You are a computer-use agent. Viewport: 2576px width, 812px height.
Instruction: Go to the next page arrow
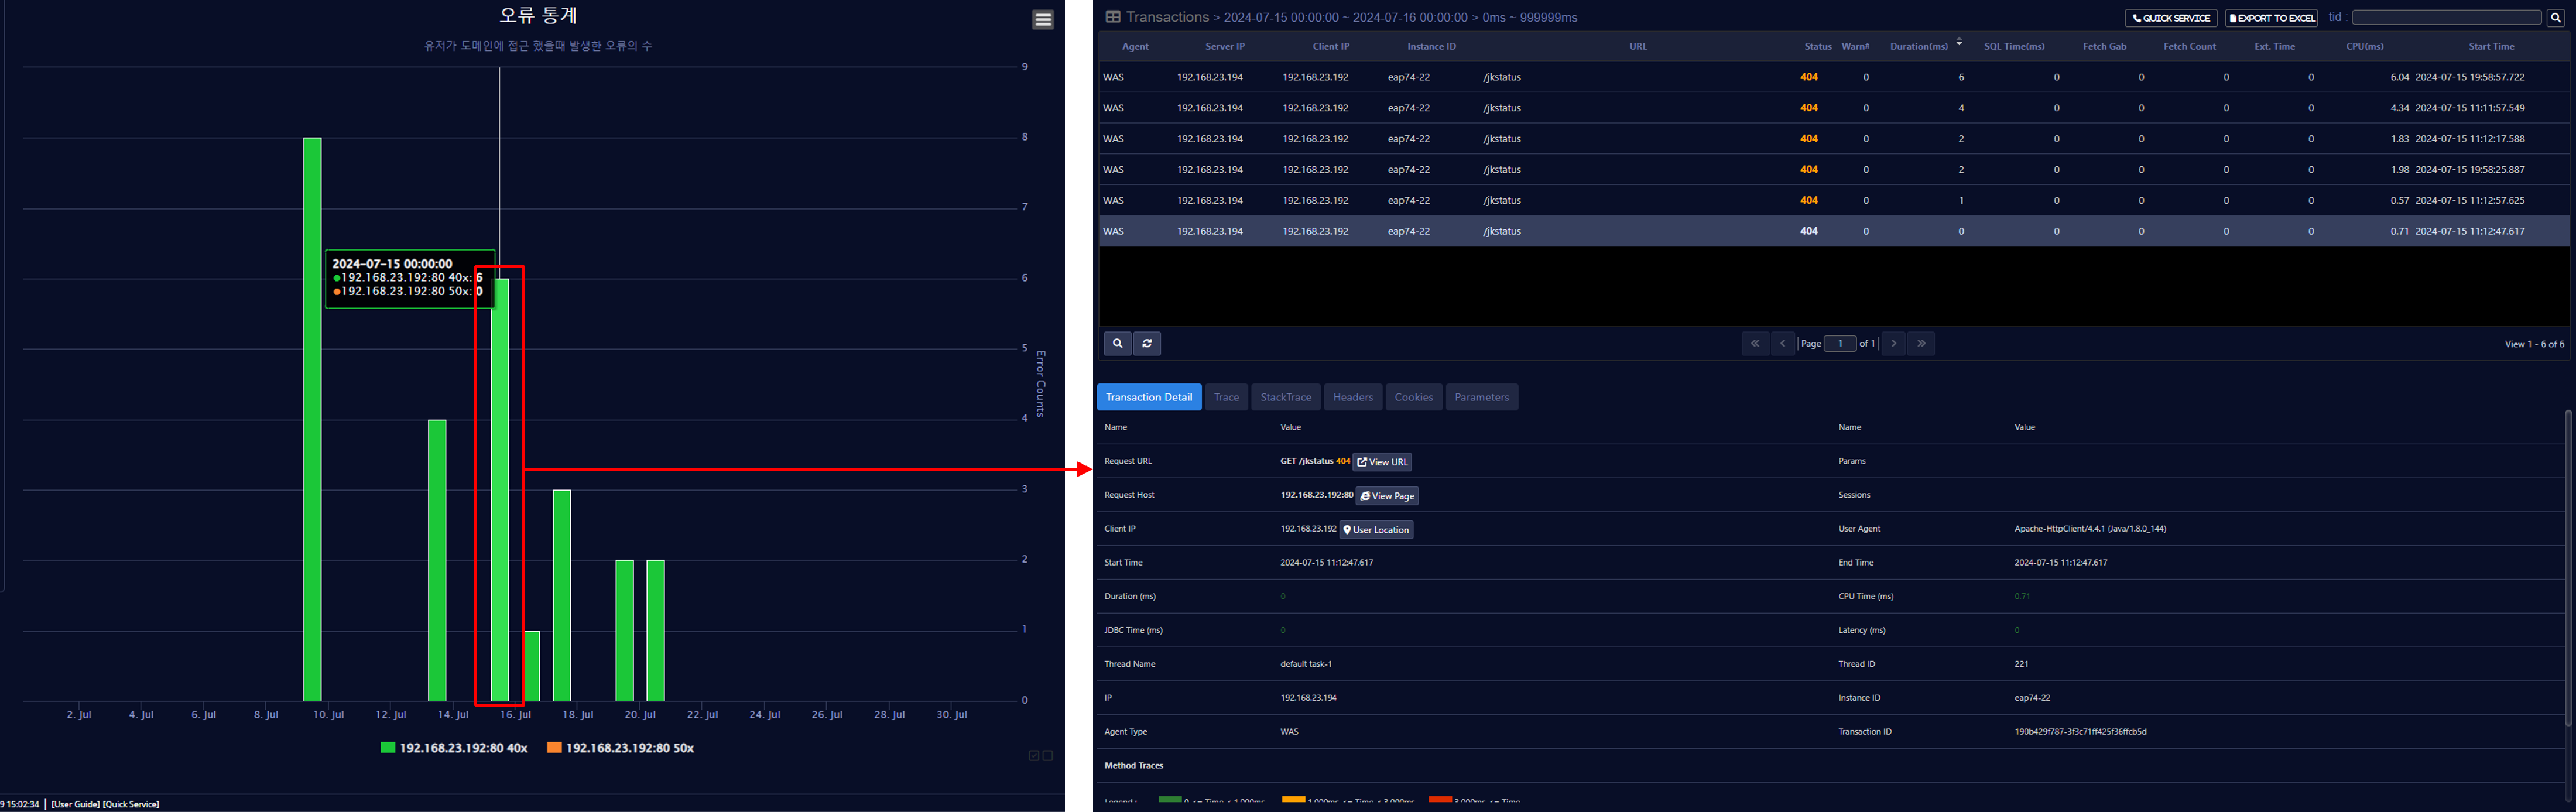[1893, 344]
